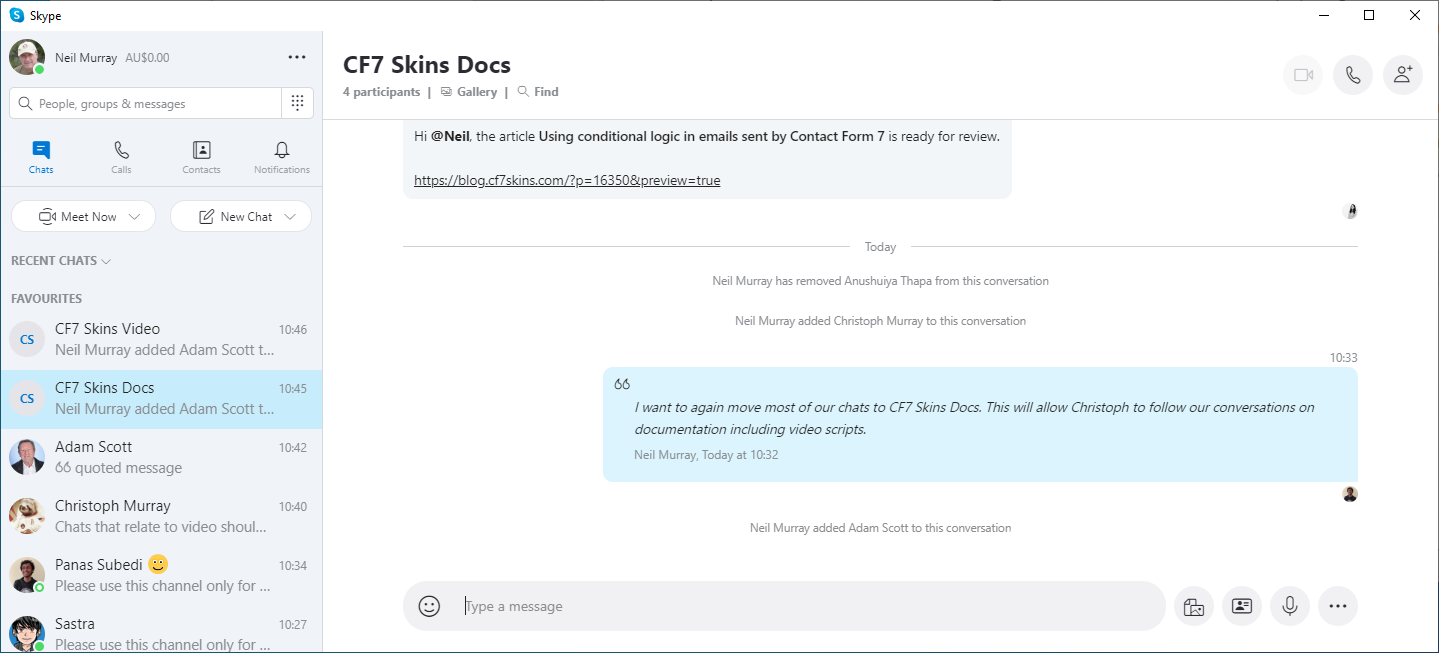Record a voice message

click(1290, 606)
